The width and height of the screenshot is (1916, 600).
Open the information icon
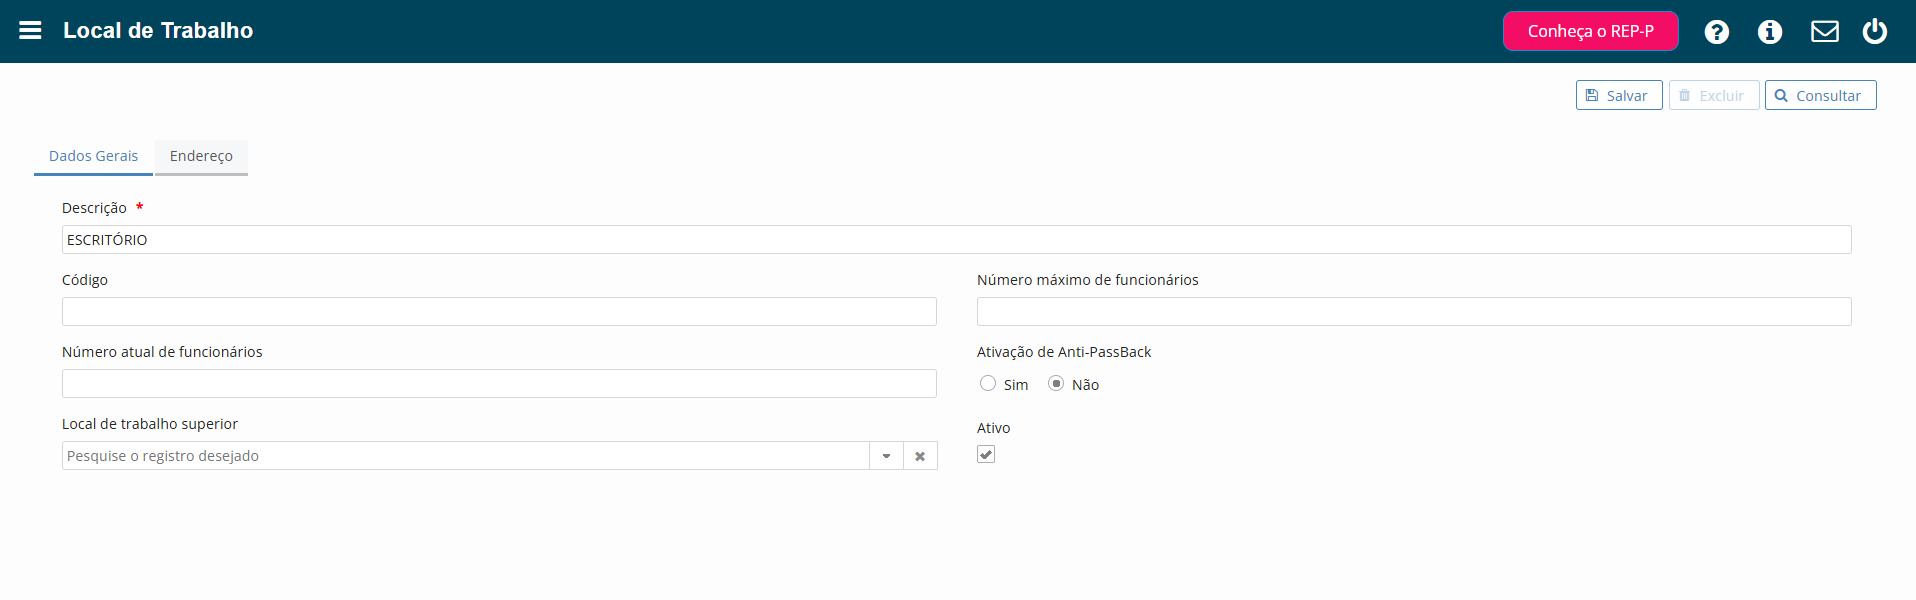click(x=1770, y=32)
